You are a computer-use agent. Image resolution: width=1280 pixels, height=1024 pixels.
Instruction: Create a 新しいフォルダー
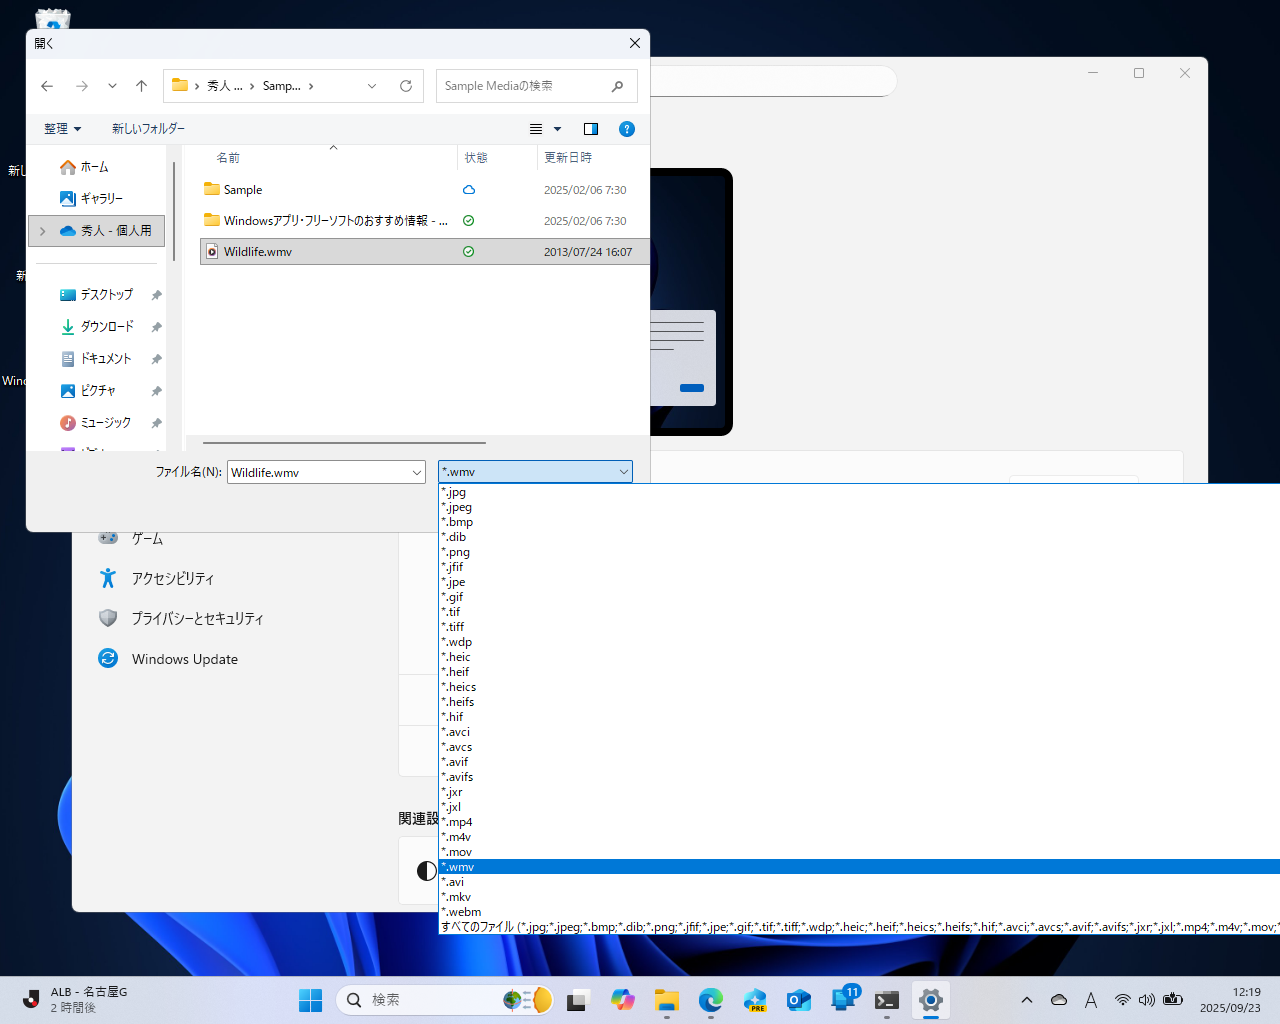coord(148,129)
